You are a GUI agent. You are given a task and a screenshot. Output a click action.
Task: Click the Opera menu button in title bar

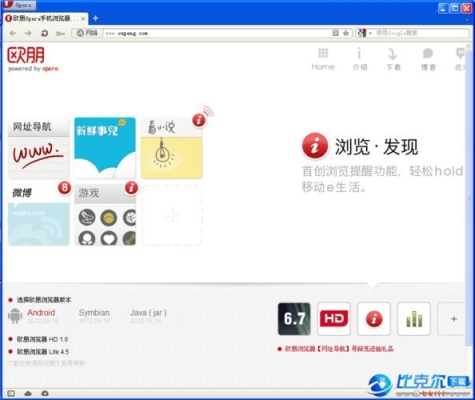pos(19,5)
